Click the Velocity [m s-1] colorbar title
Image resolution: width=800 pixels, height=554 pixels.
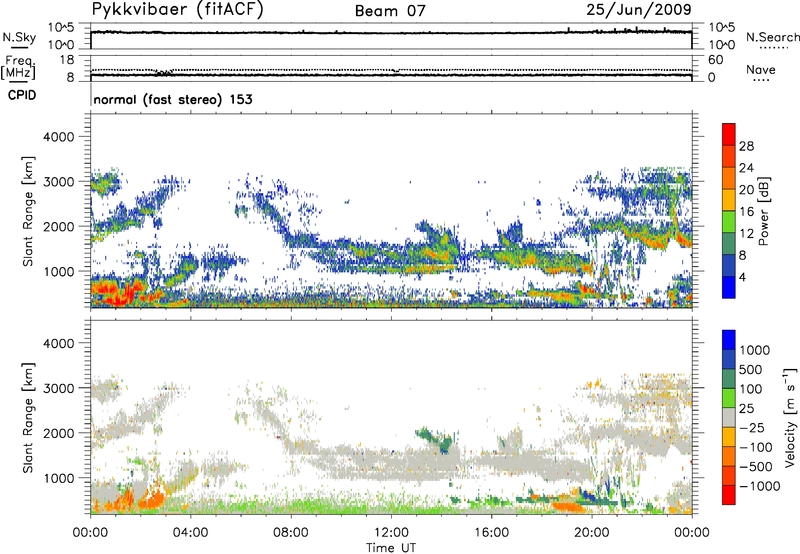(790, 417)
